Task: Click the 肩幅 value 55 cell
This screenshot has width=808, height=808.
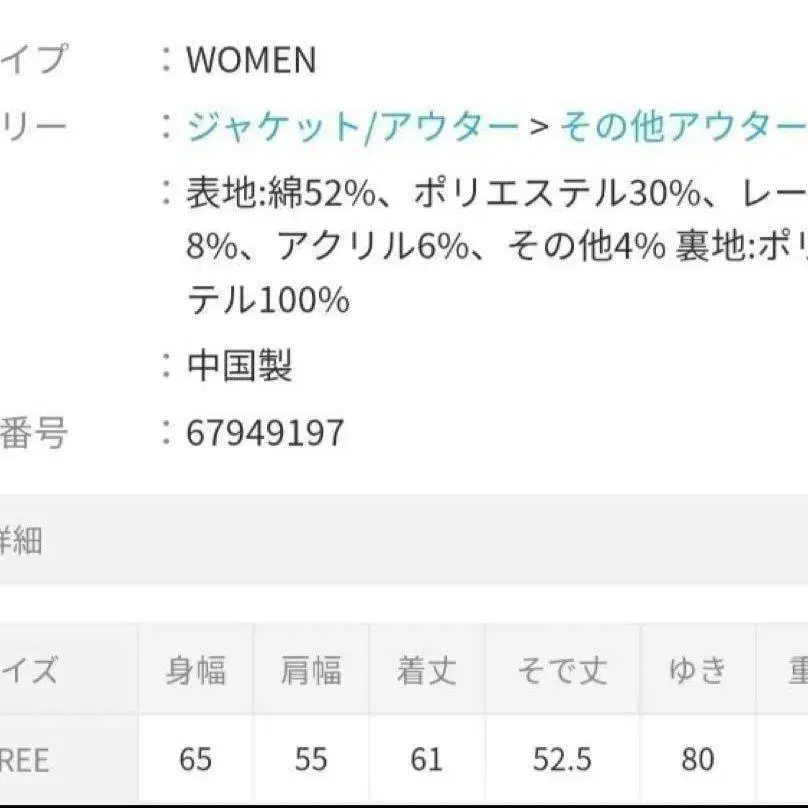Action: tap(311, 760)
